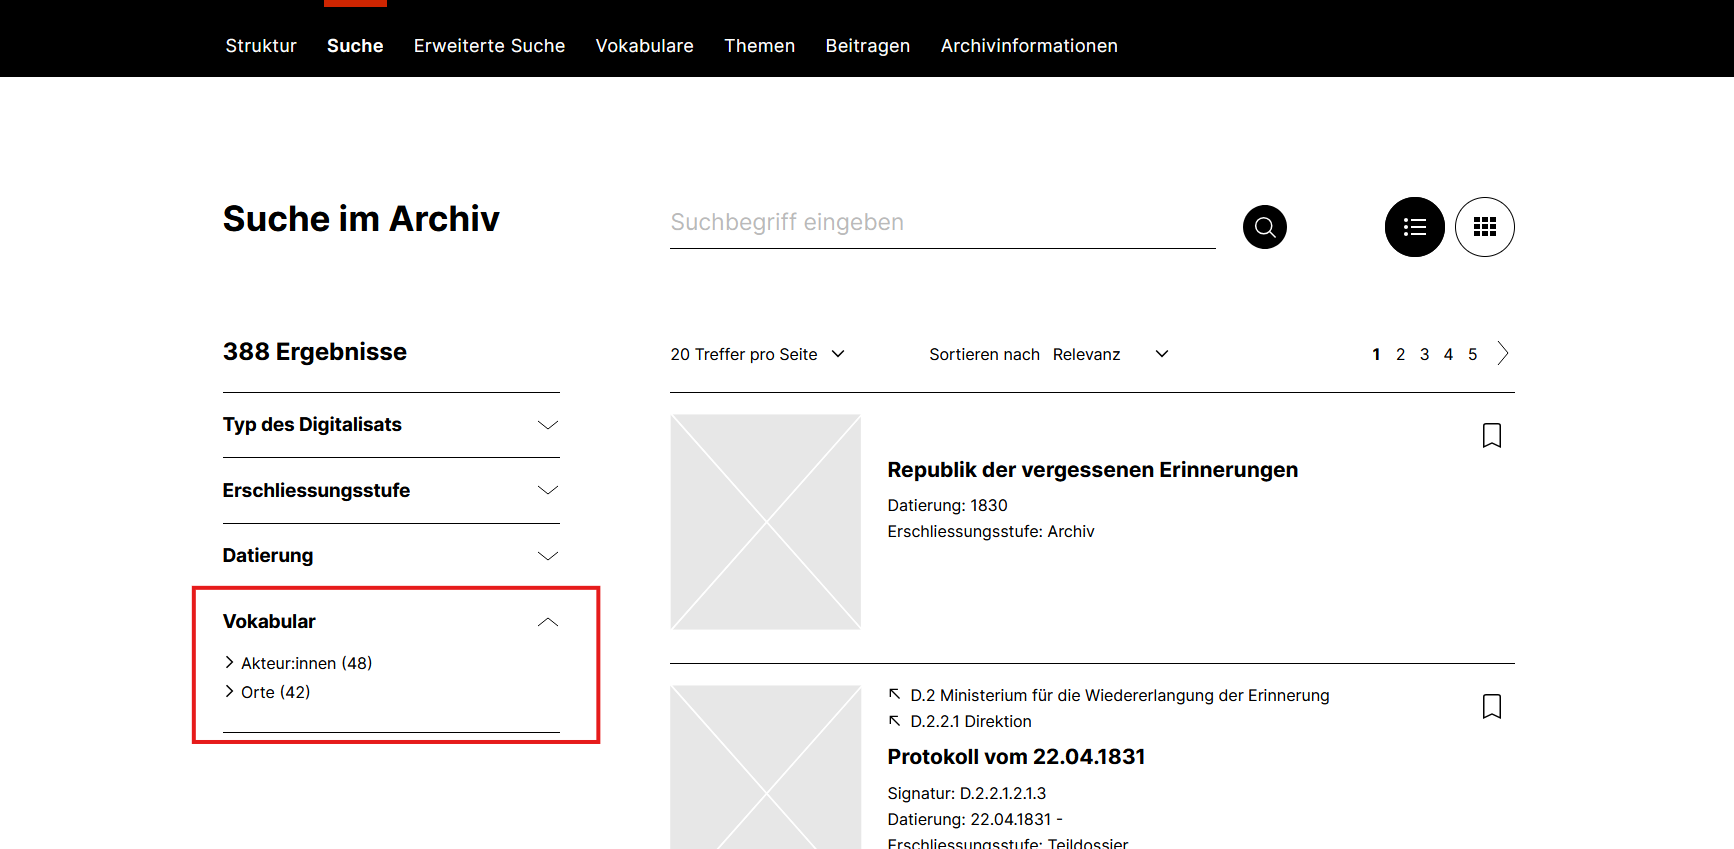Open thumbnail of Republik der vergessenen Erinnerungen

pyautogui.click(x=765, y=522)
